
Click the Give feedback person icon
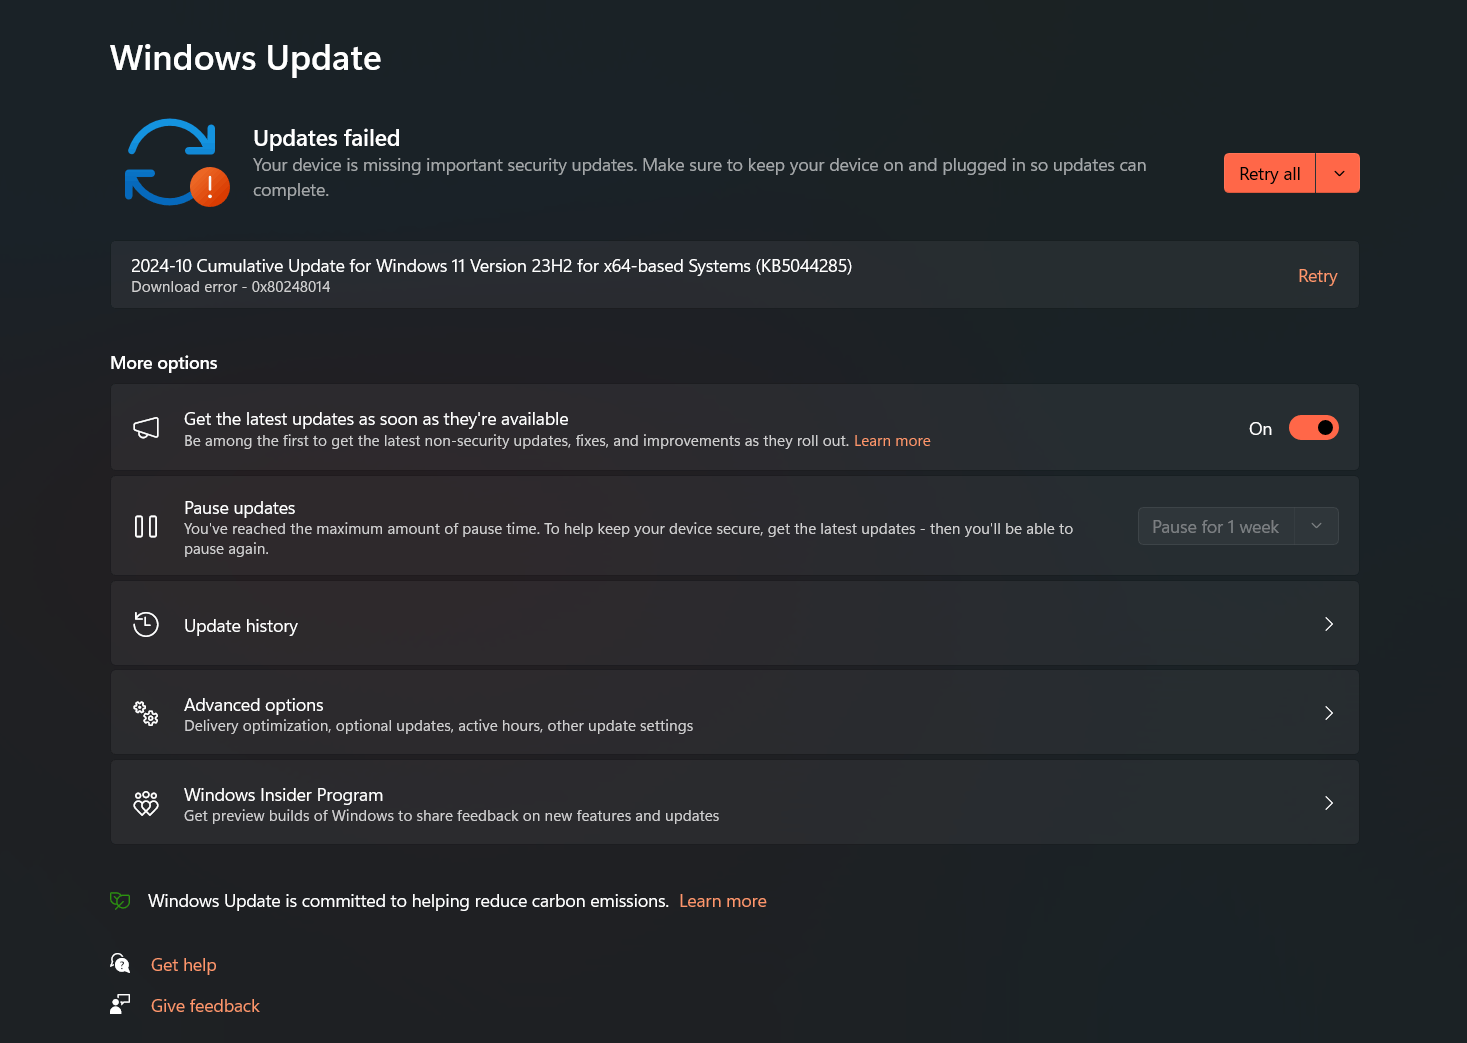120,1004
